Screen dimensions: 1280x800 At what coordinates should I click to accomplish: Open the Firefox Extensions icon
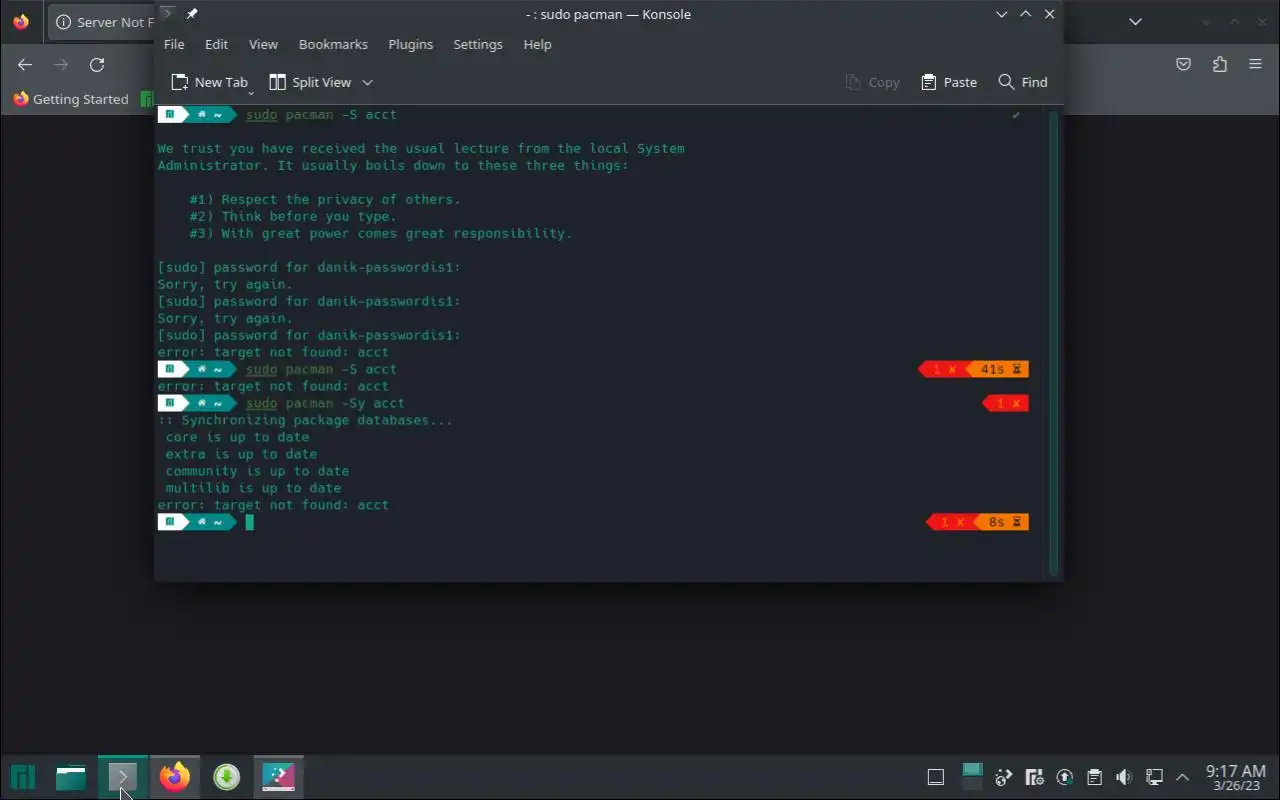(x=1219, y=64)
